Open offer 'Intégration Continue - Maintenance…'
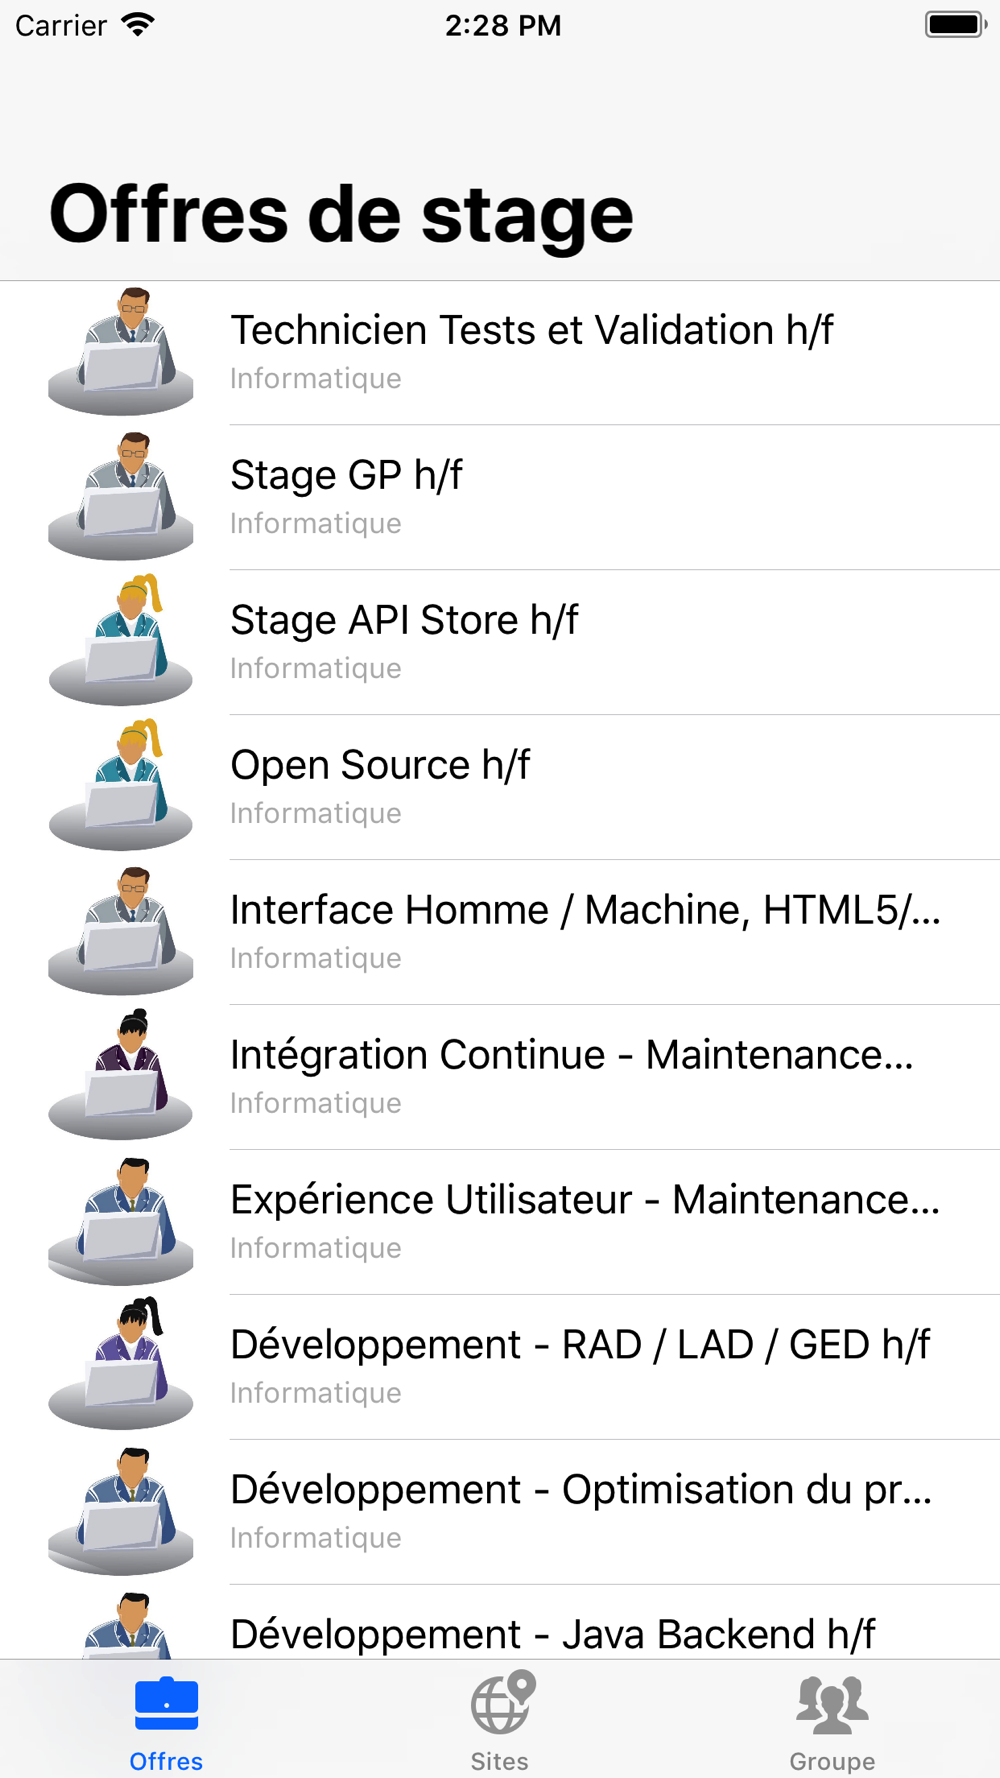Image resolution: width=1000 pixels, height=1778 pixels. click(500, 1078)
